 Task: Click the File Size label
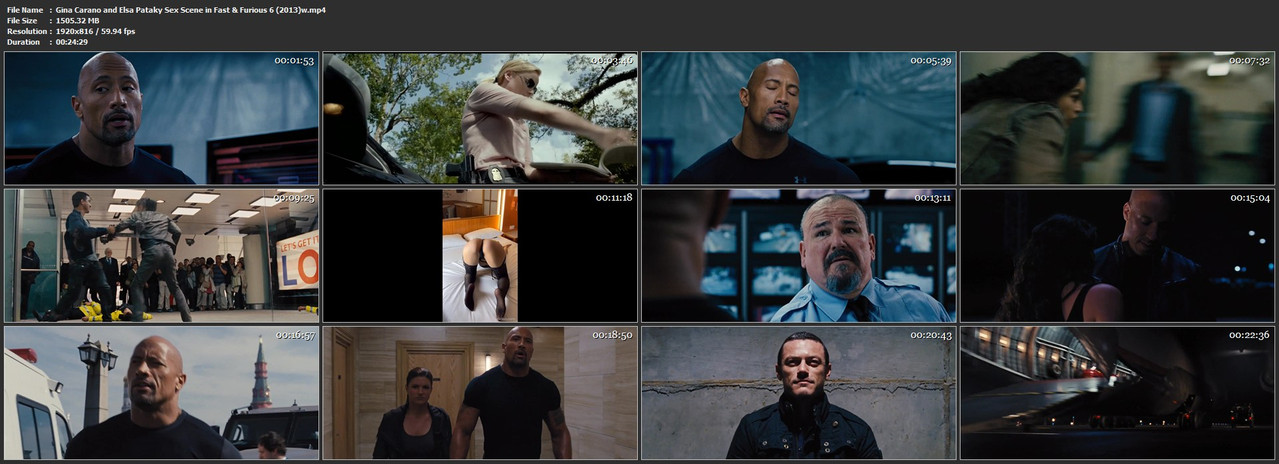[x=22, y=20]
